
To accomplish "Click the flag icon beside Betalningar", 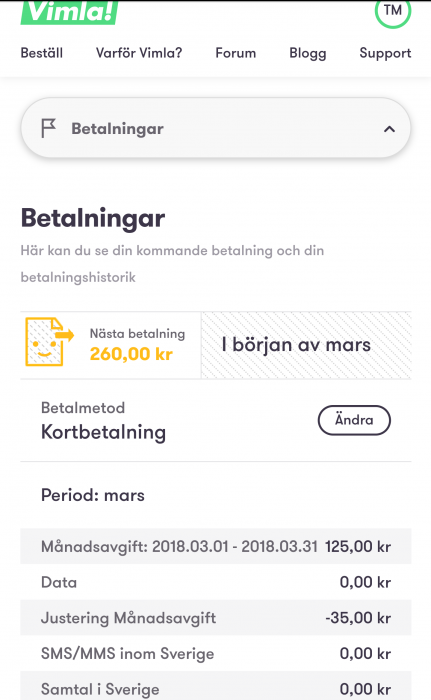I will pyautogui.click(x=48, y=129).
